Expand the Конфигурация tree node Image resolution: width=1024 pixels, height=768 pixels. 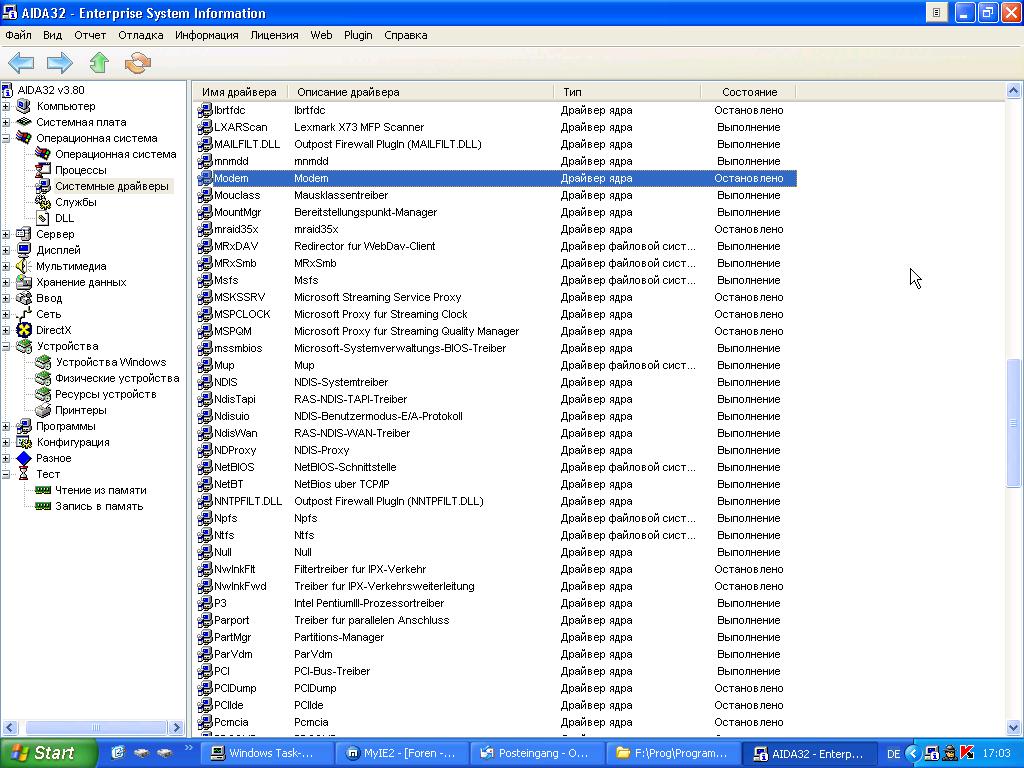[x=6, y=442]
